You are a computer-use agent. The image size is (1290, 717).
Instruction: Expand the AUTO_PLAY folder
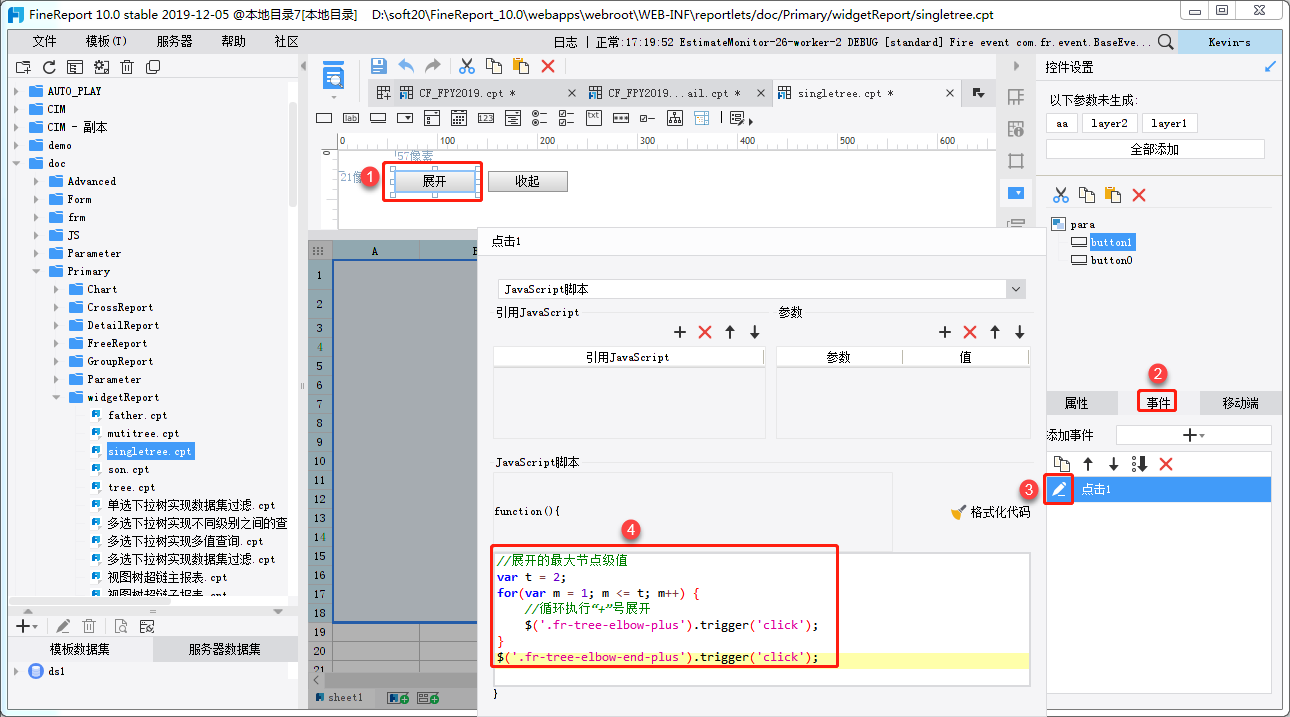click(x=17, y=91)
